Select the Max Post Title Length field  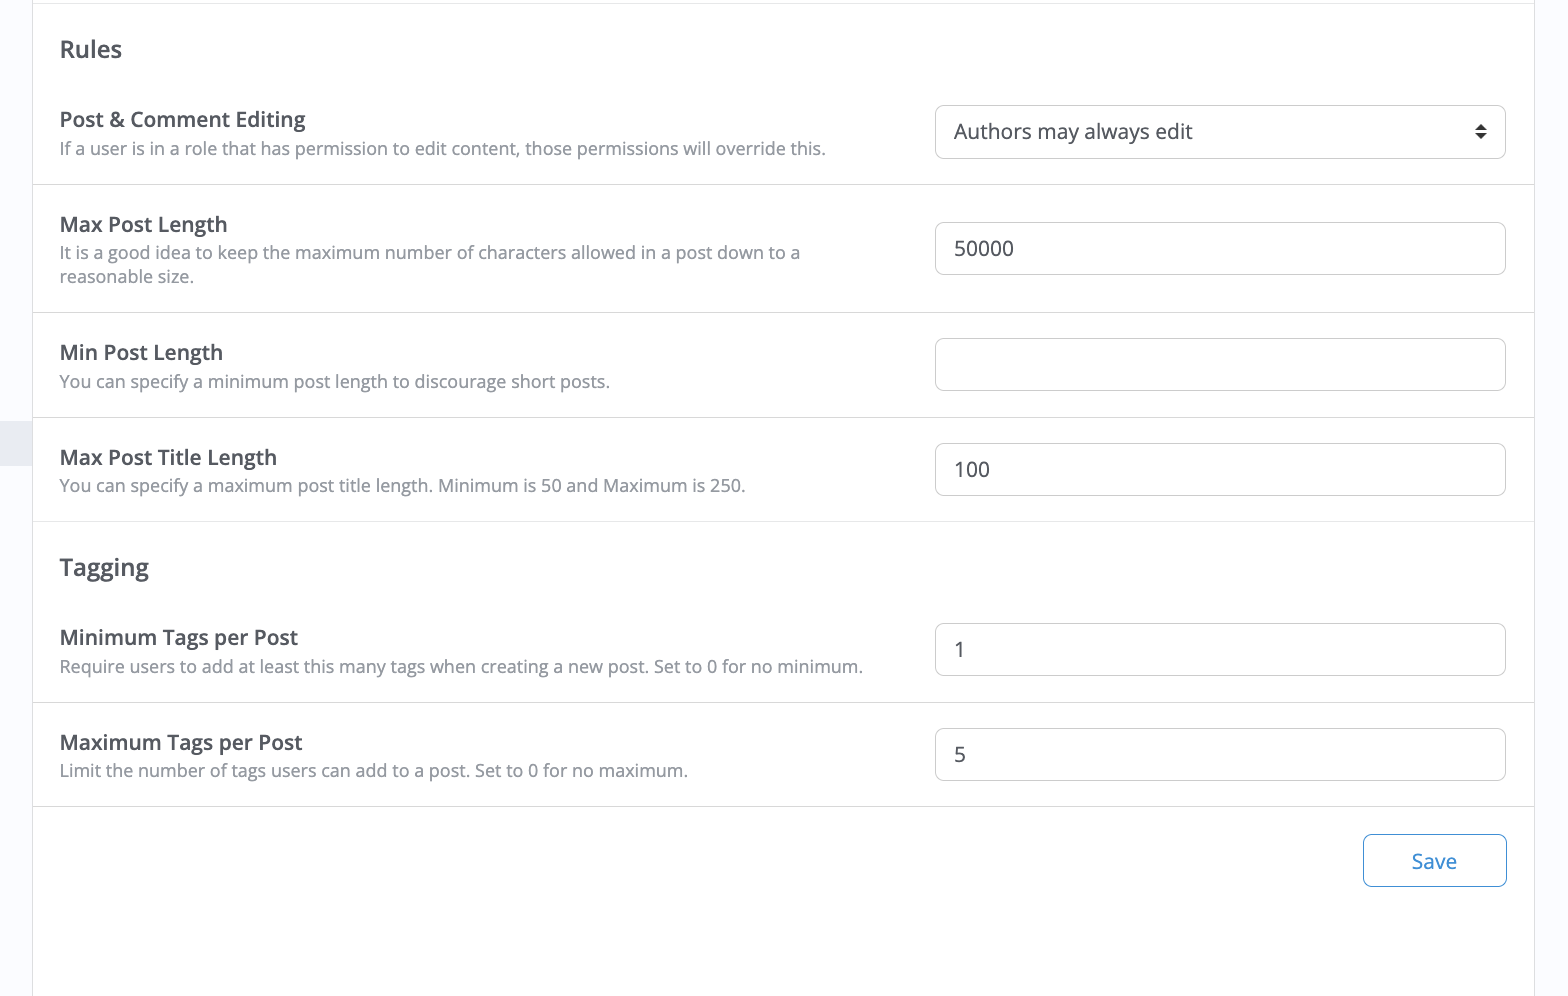(x=1219, y=470)
